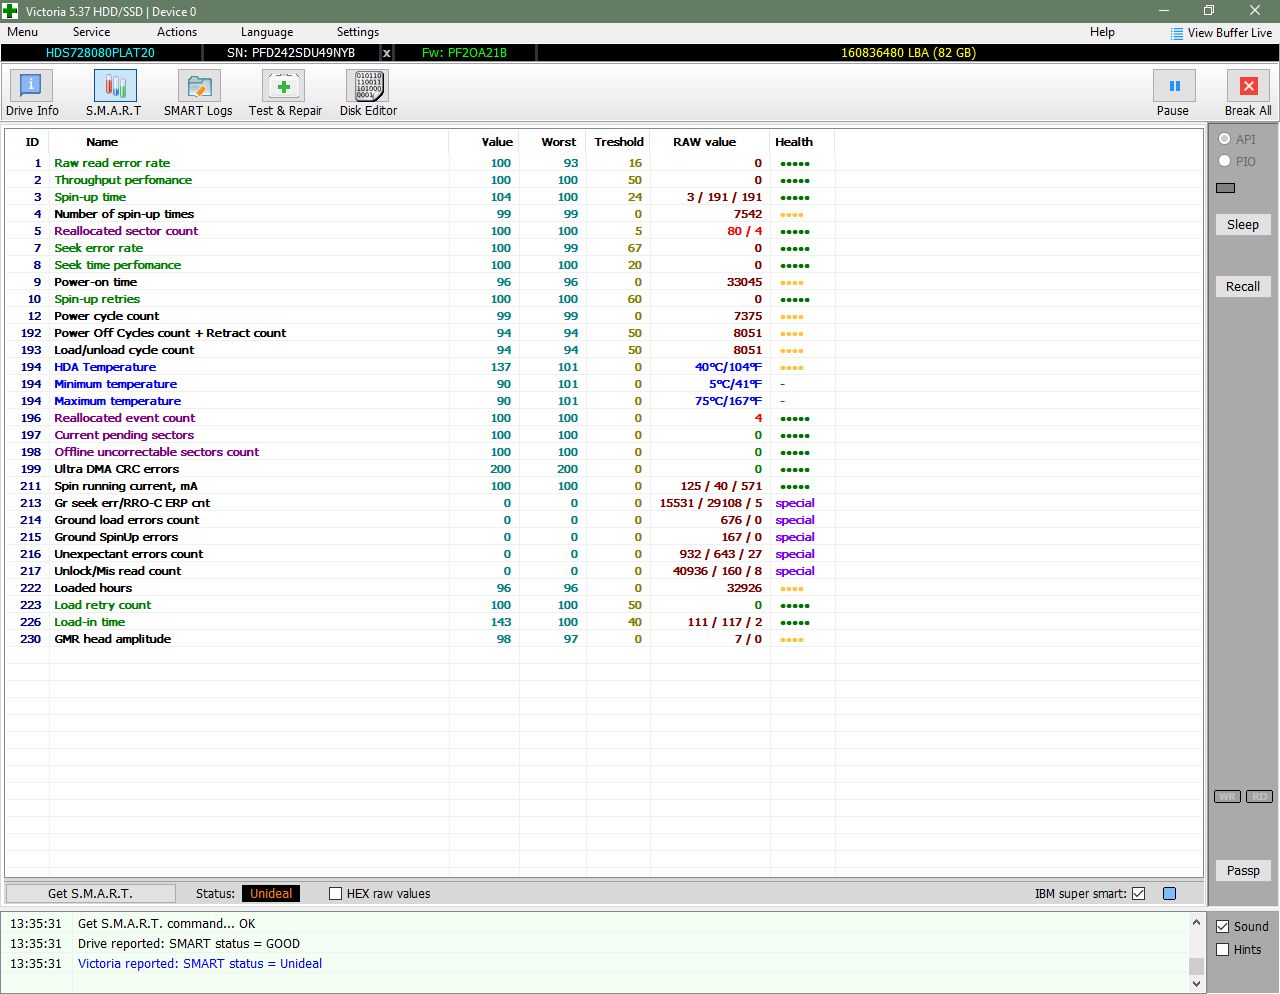Click the log scroll up arrow
Image resolution: width=1280 pixels, height=994 pixels.
click(1196, 923)
